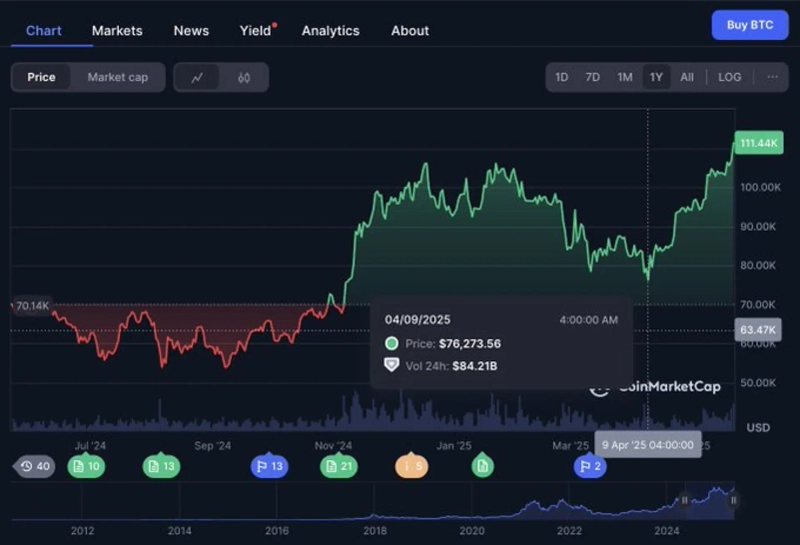The image size is (800, 545).
Task: Open the green news marker labeled 21
Action: pyautogui.click(x=338, y=466)
